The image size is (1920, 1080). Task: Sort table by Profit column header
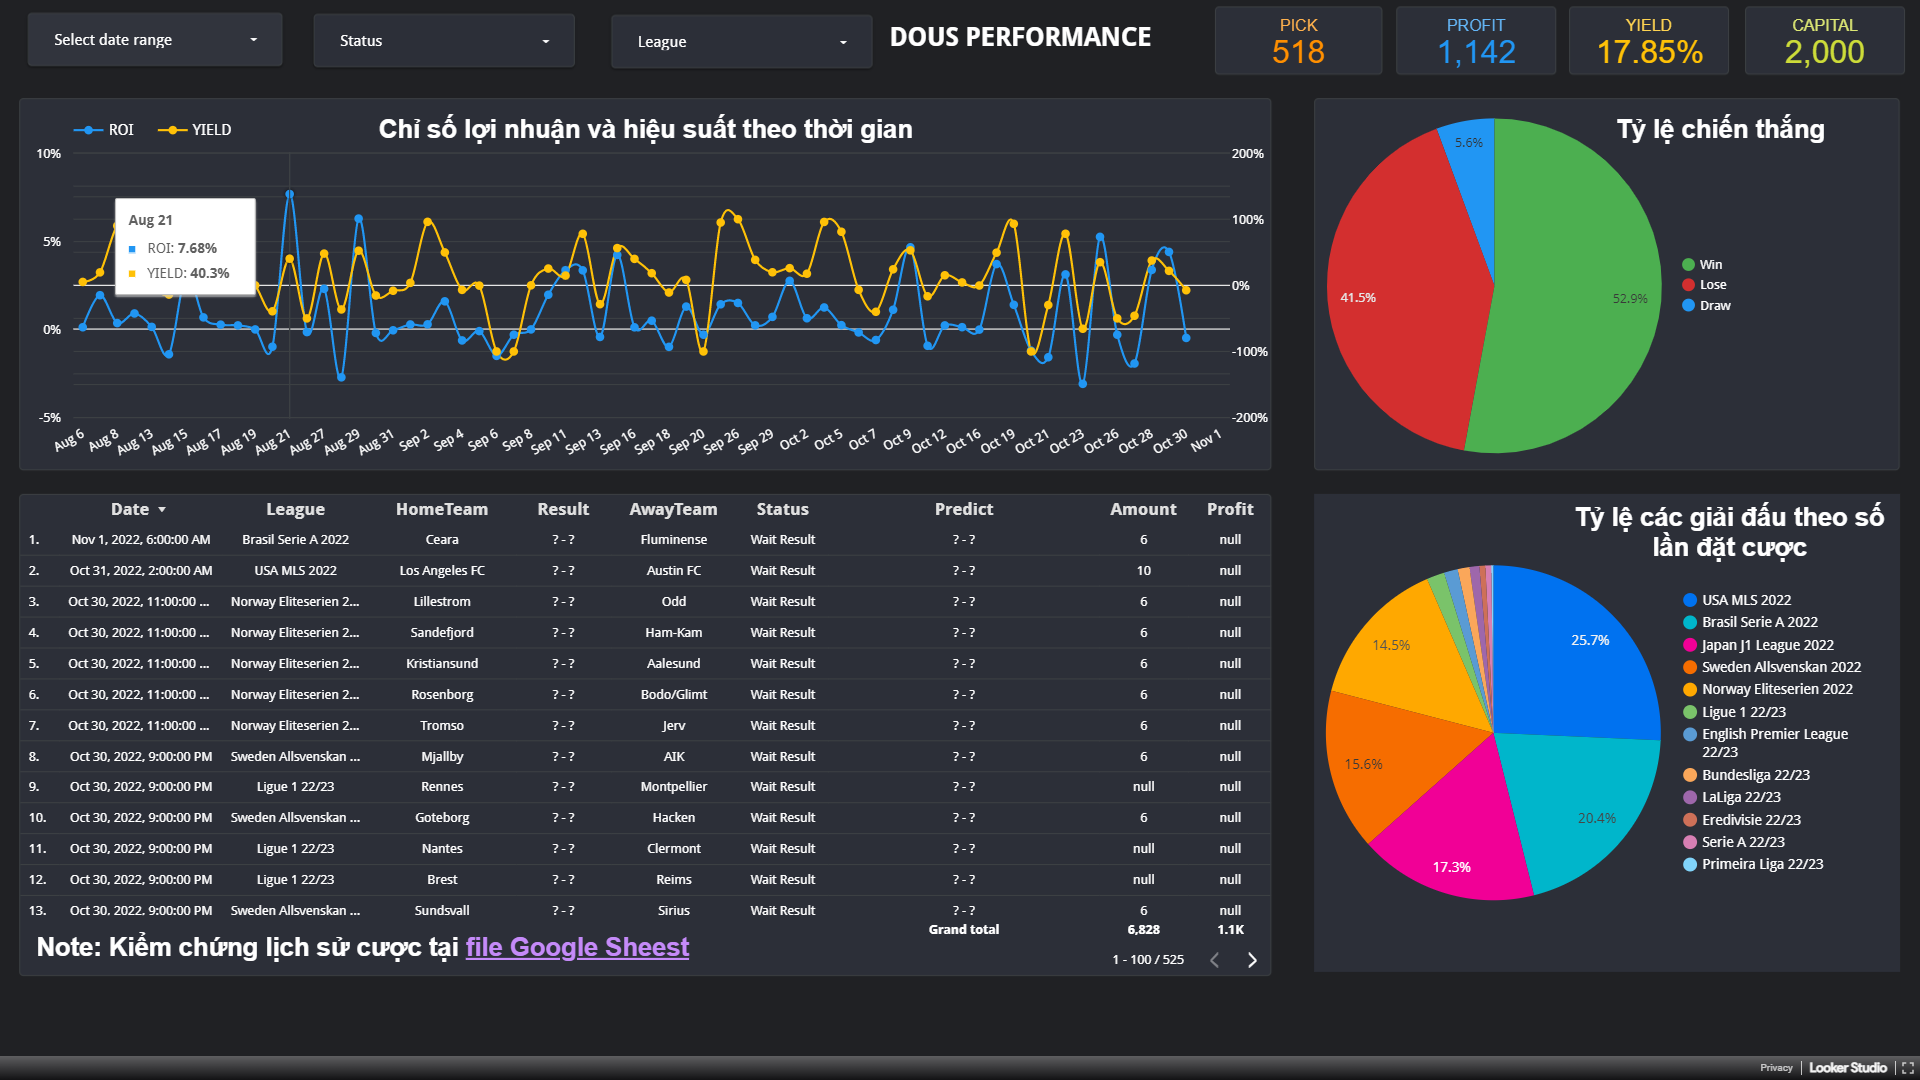pos(1229,509)
